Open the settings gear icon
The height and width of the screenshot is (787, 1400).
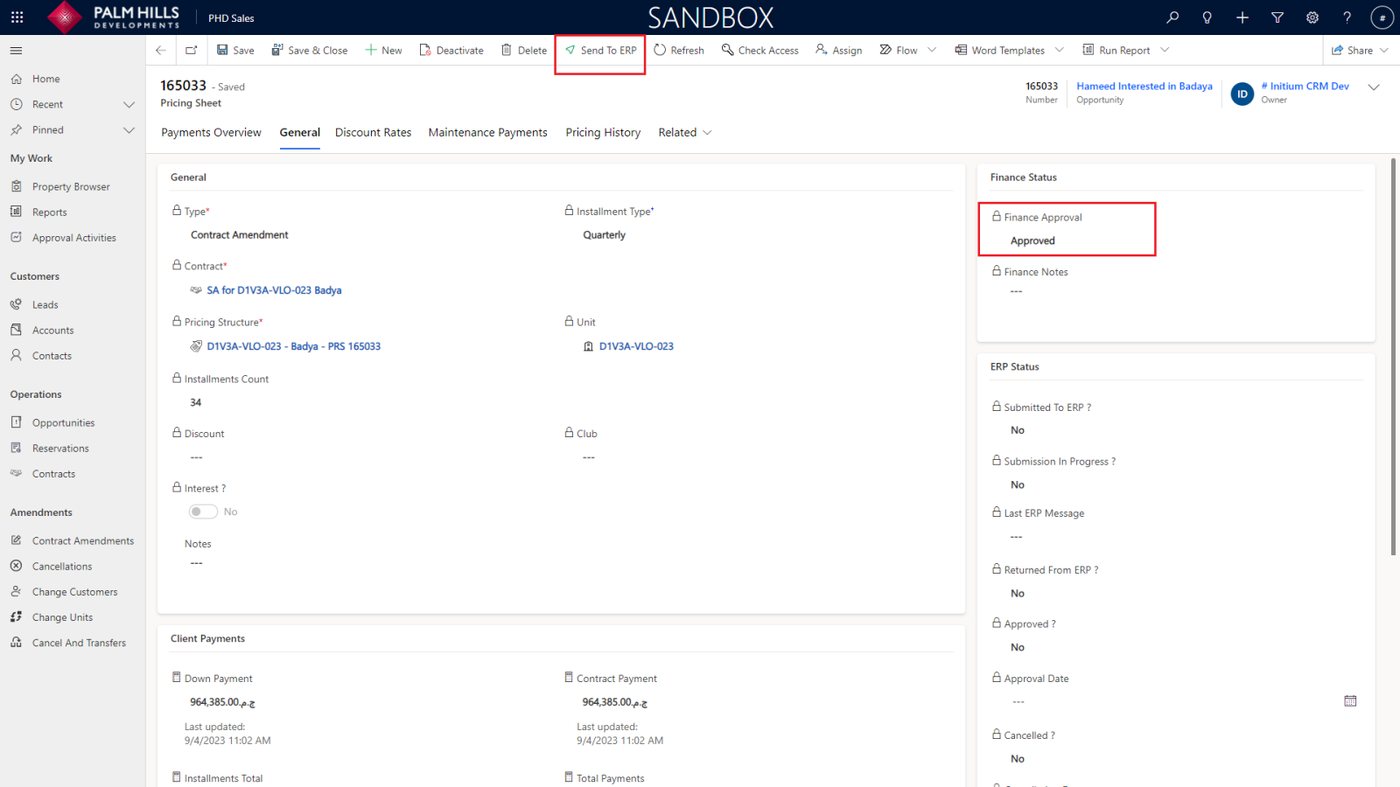(1312, 17)
